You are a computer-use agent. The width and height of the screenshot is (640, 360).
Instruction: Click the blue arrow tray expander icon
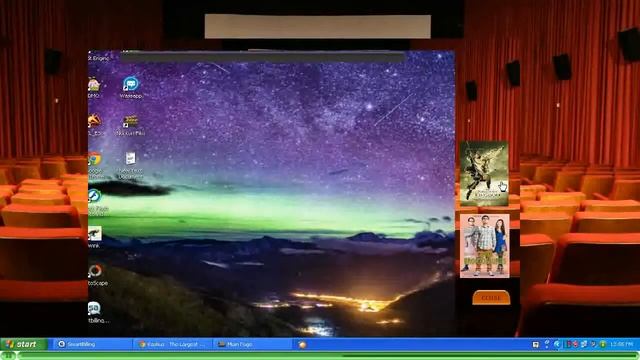(557, 344)
